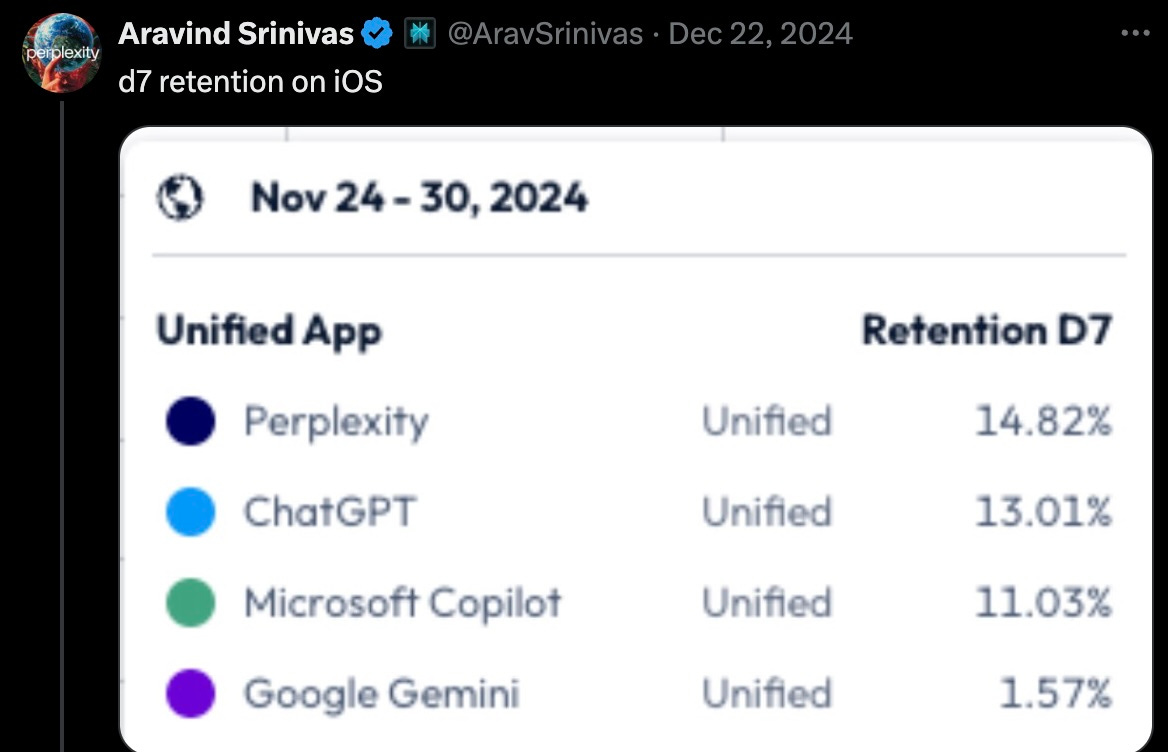This screenshot has height=752, width=1168.
Task: Click Microsoft Copilot's 11.03% retention value
Action: coord(1044,603)
